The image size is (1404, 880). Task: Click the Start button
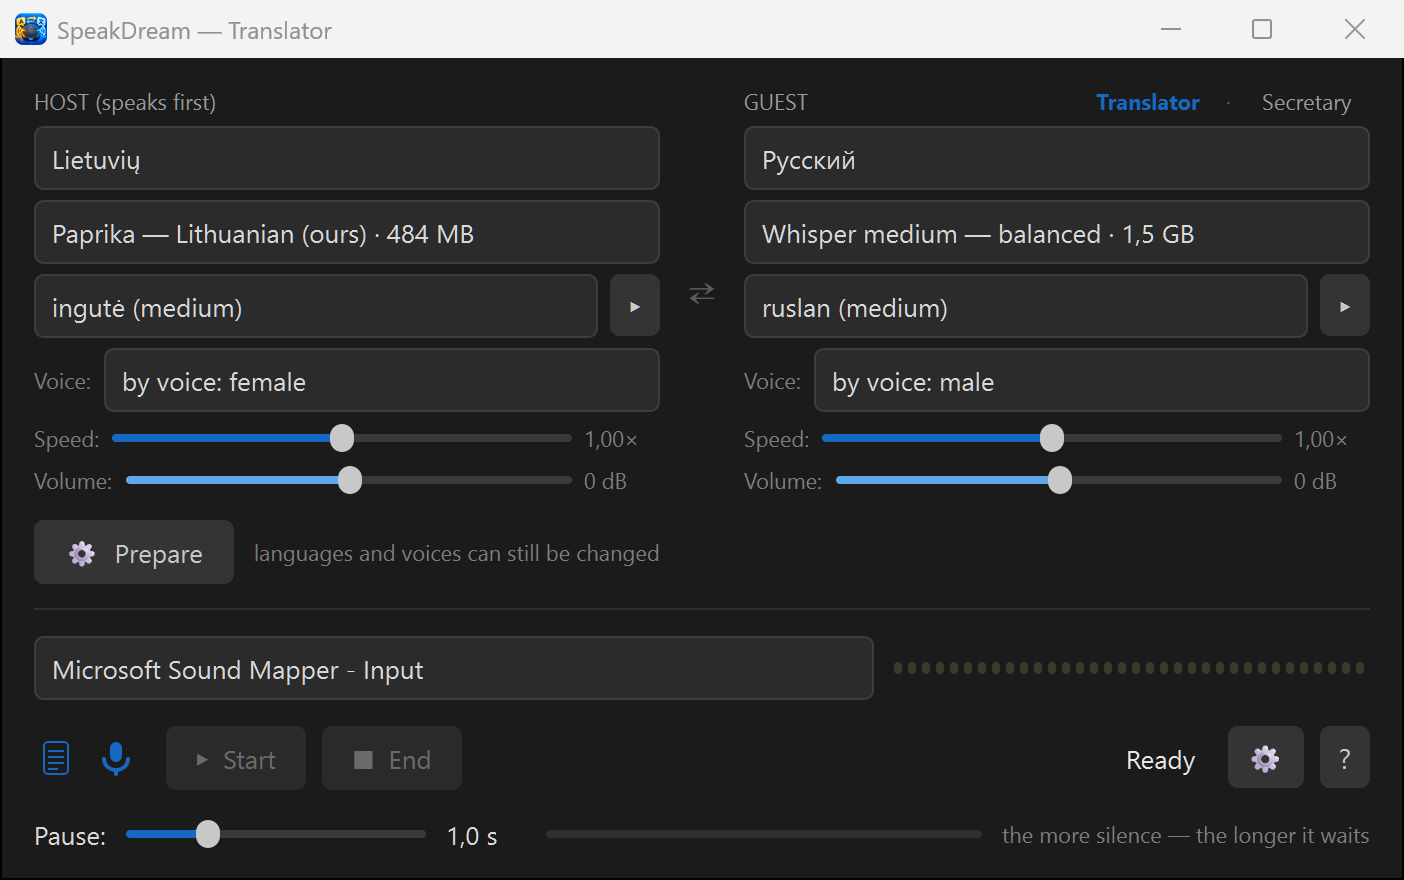click(x=236, y=758)
